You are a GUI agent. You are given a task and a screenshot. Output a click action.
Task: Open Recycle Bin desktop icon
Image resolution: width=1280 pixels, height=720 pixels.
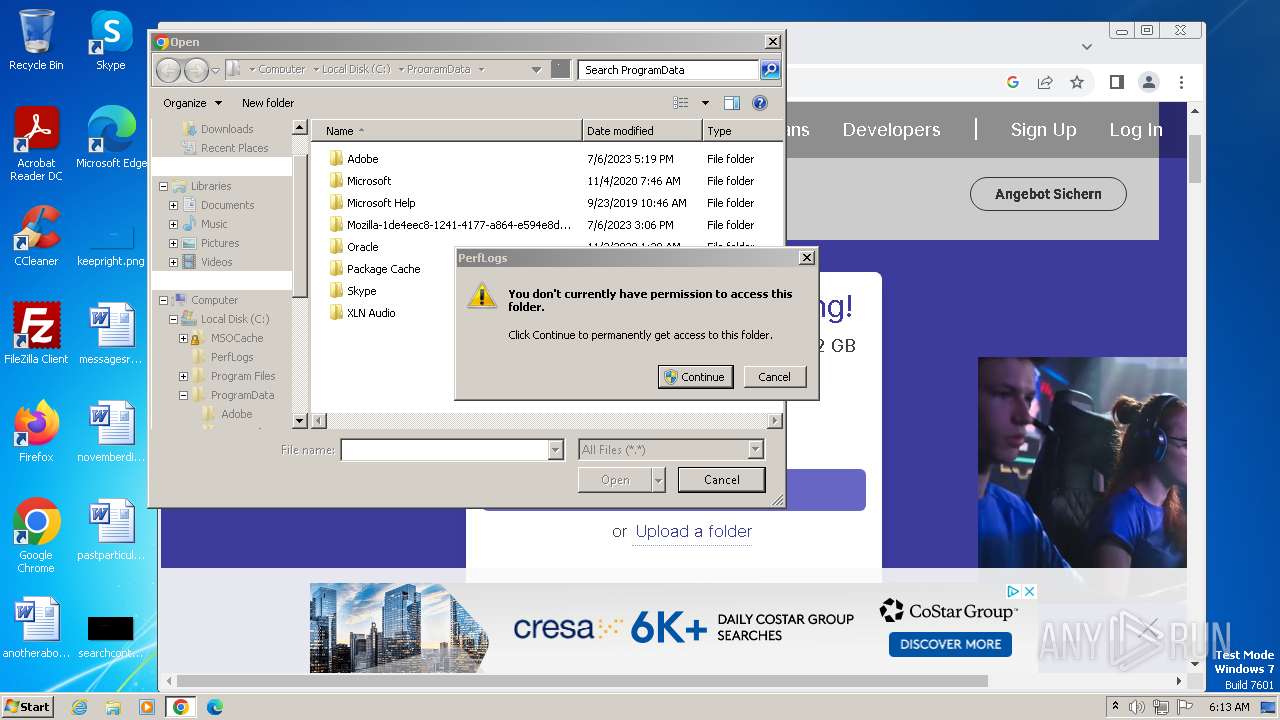point(36,40)
